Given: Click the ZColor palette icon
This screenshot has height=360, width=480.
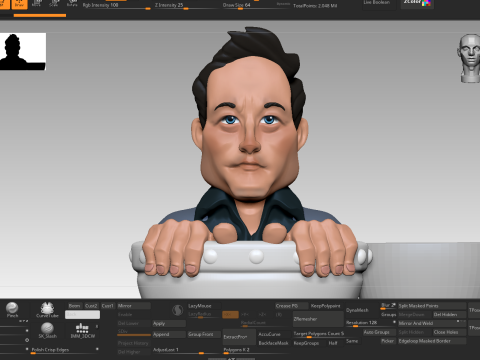Looking at the screenshot, I should click(417, 4).
